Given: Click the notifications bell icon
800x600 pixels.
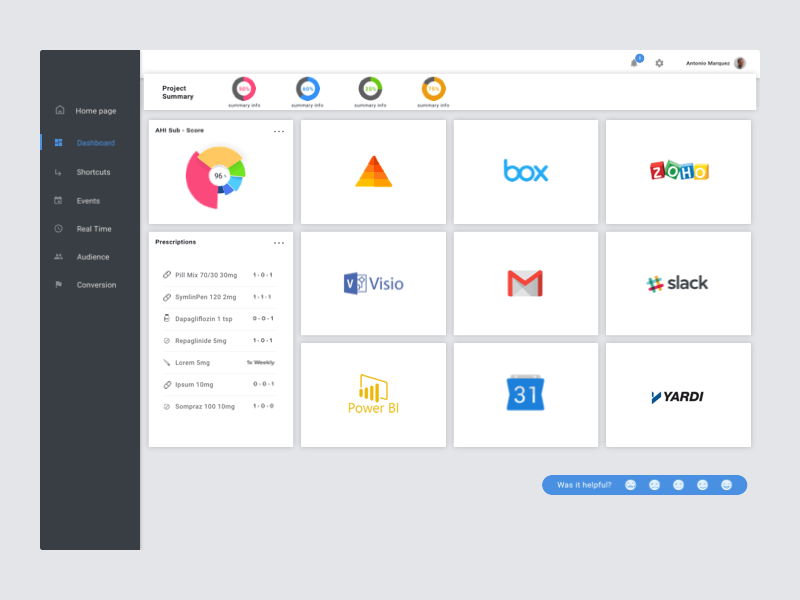Looking at the screenshot, I should click(633, 62).
